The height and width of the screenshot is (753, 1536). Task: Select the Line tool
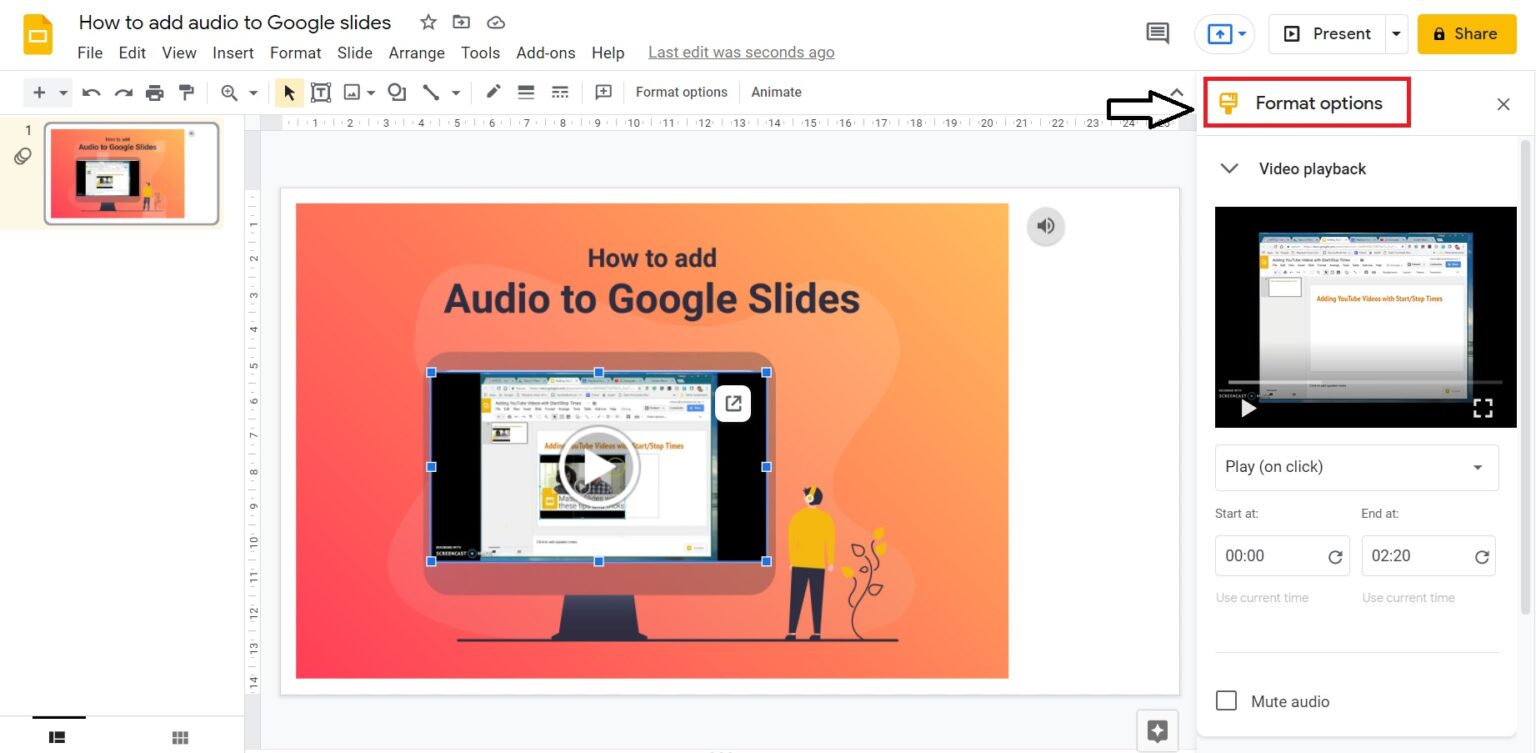point(433,92)
